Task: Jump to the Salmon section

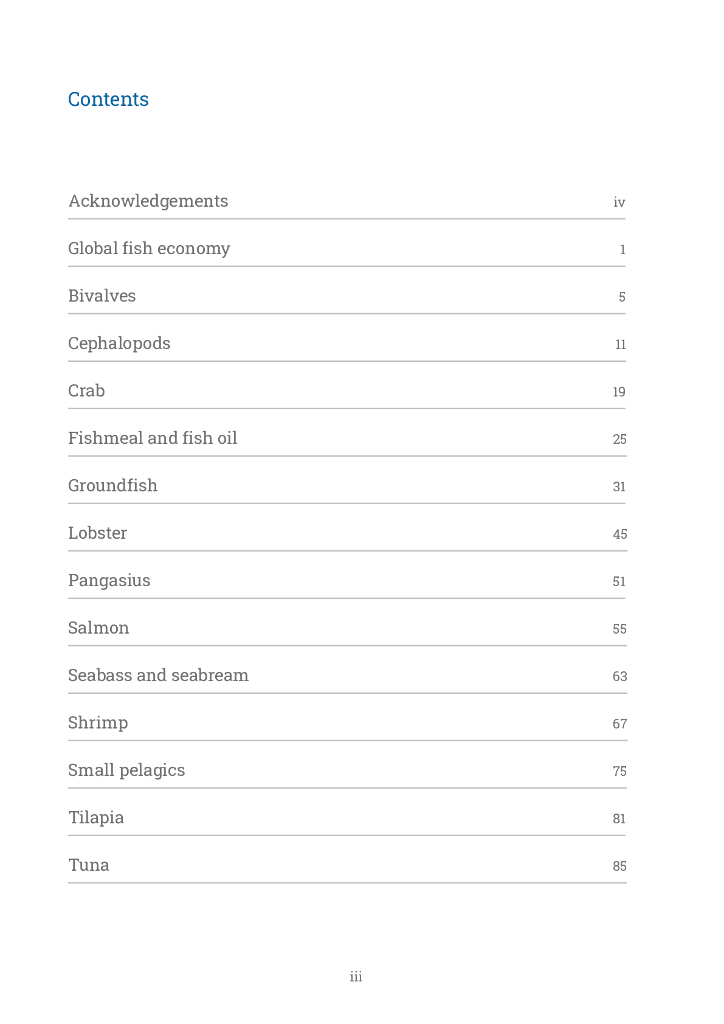Action: (98, 628)
